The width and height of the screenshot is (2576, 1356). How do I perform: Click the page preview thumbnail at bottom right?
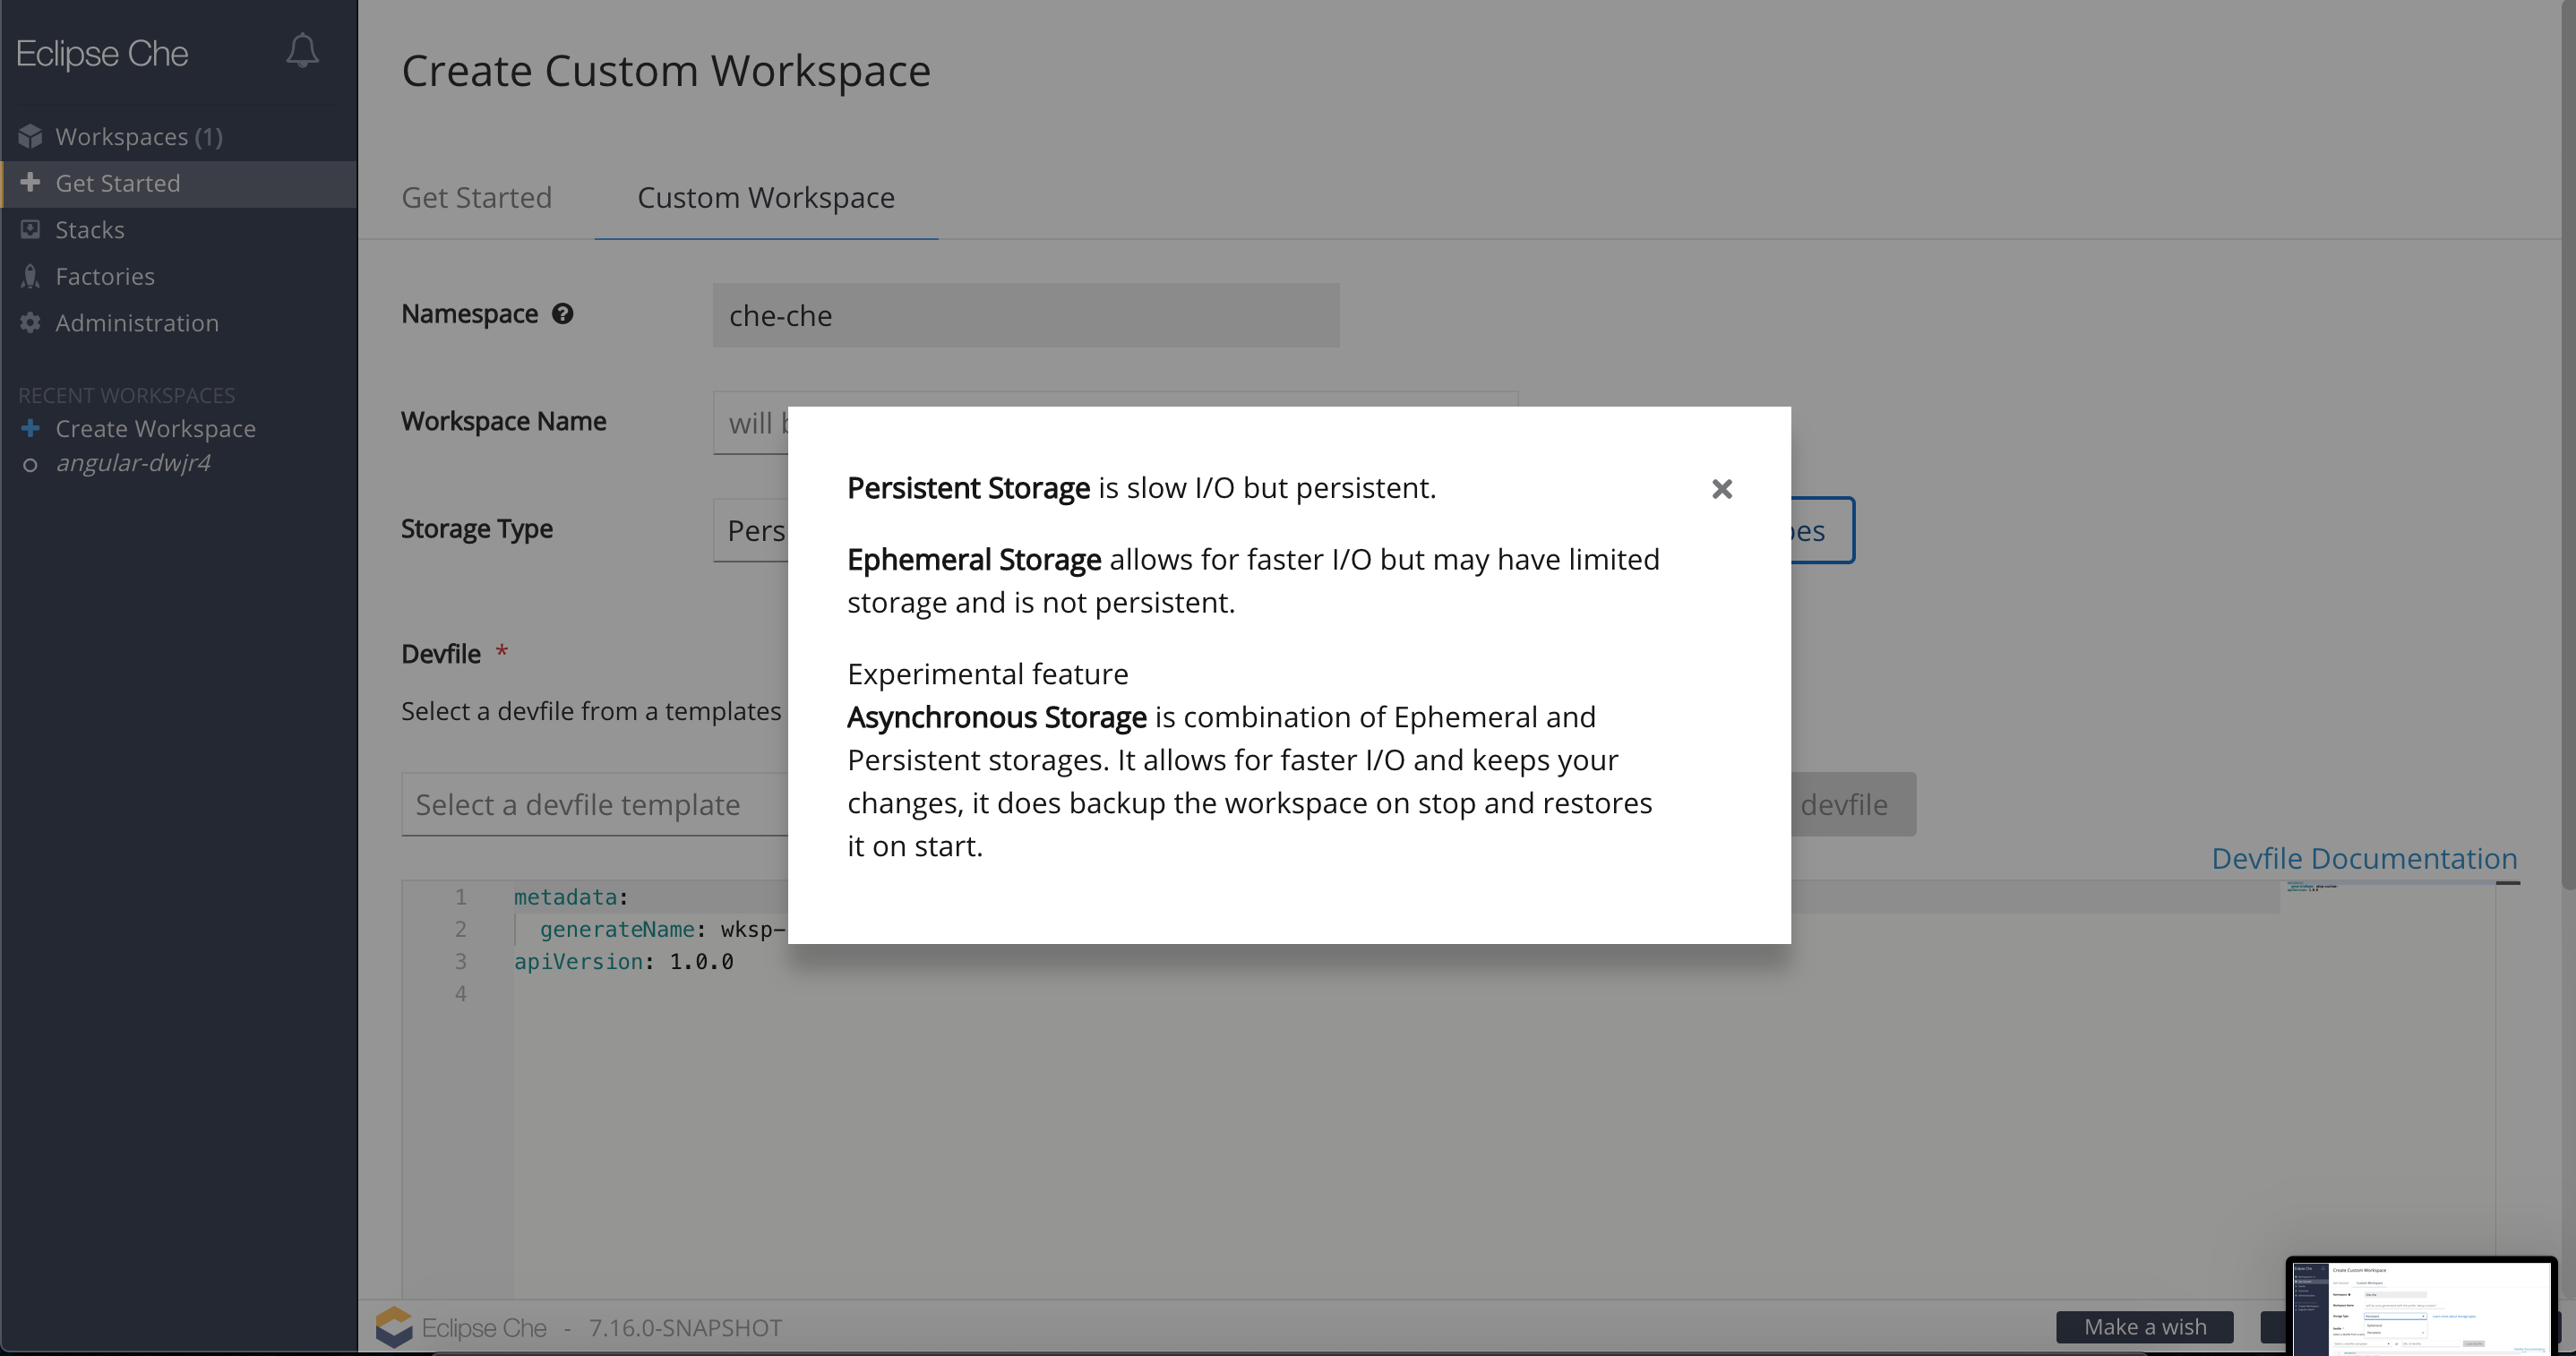(2422, 1306)
